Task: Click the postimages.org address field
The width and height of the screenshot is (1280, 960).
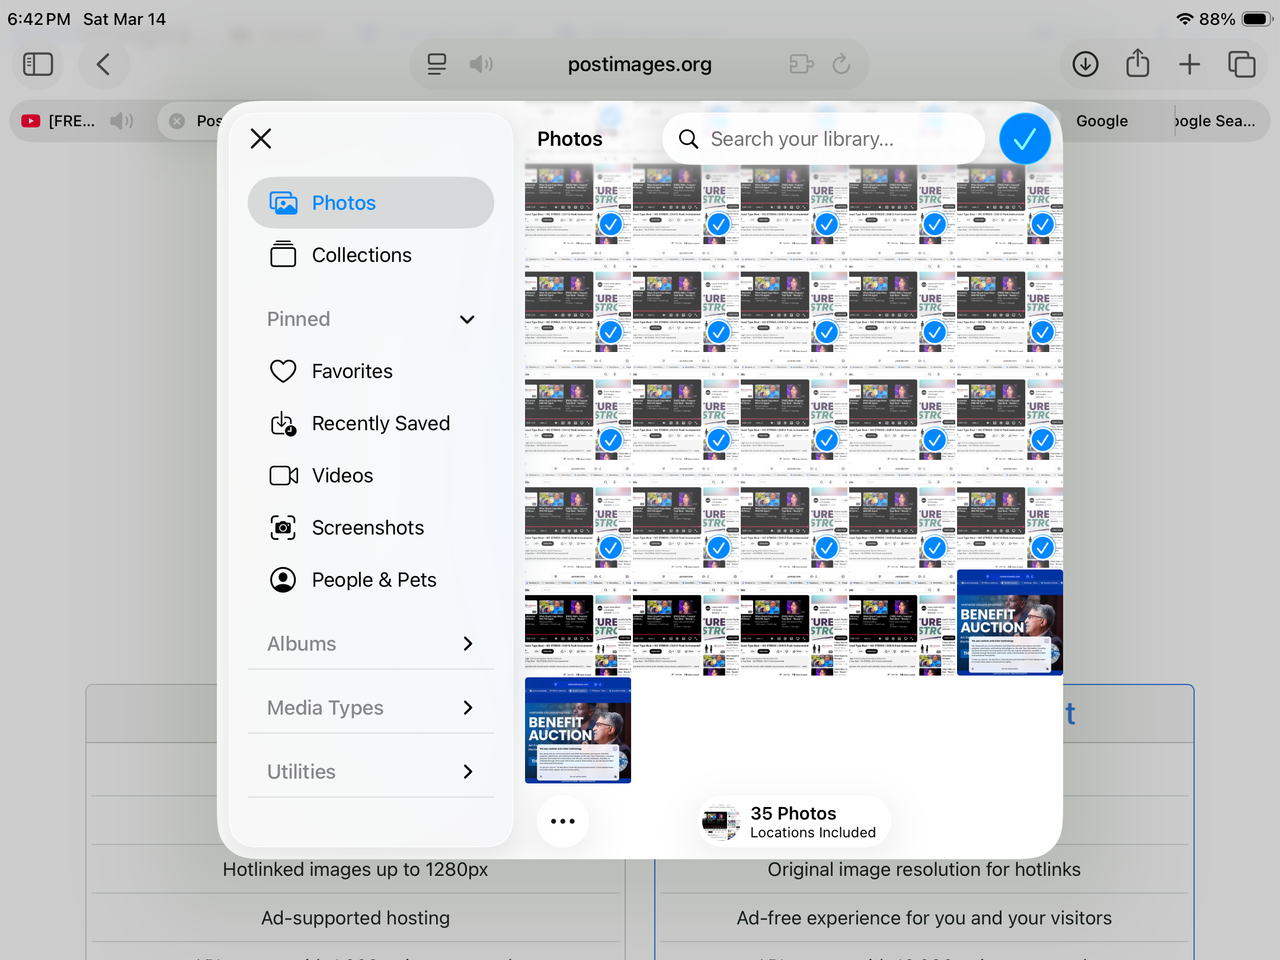Action: [640, 64]
